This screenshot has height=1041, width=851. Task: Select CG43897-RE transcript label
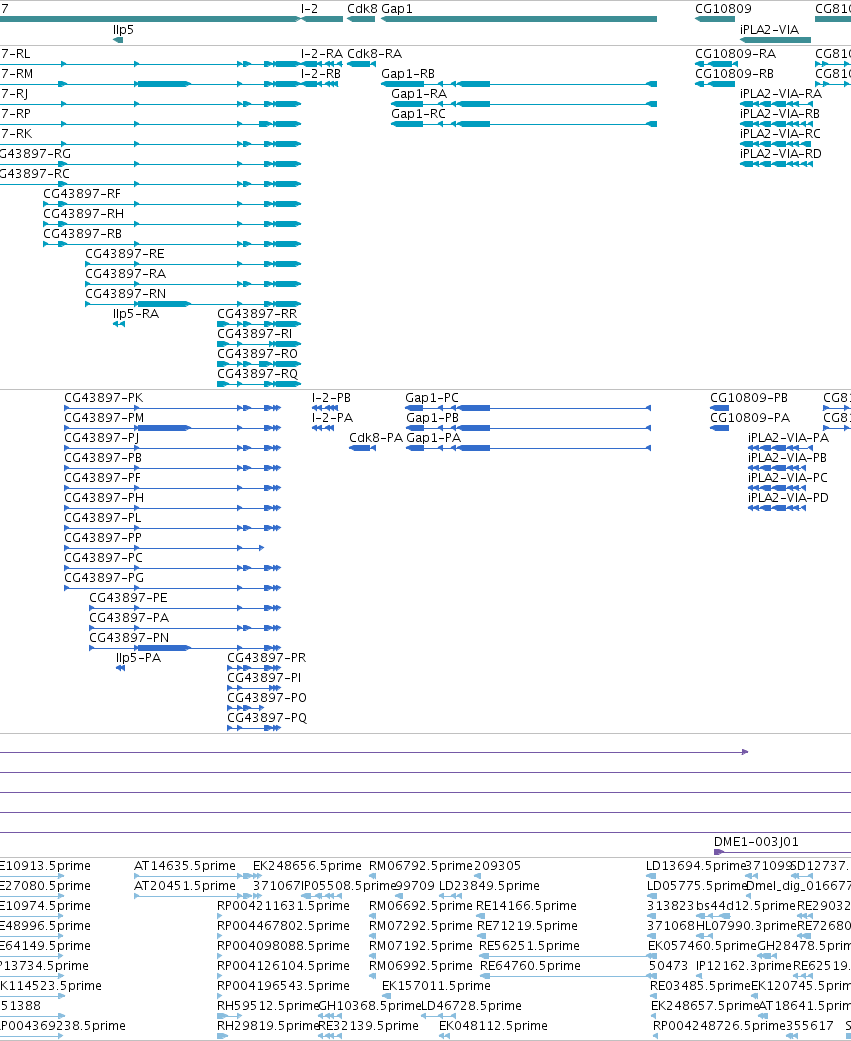point(124,254)
